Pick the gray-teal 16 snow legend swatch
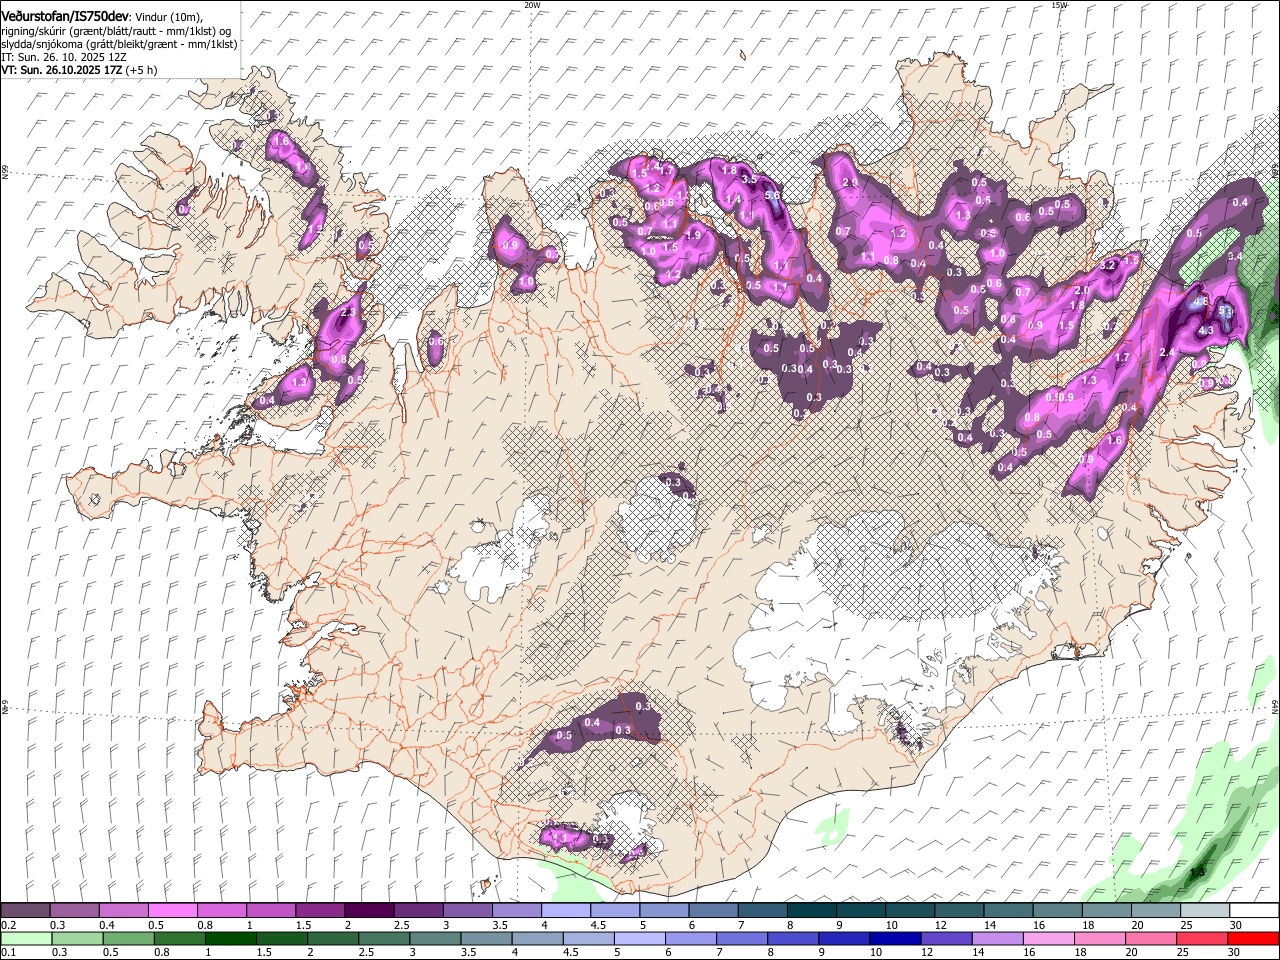Viewport: 1280px width, 960px height. 1058,911
